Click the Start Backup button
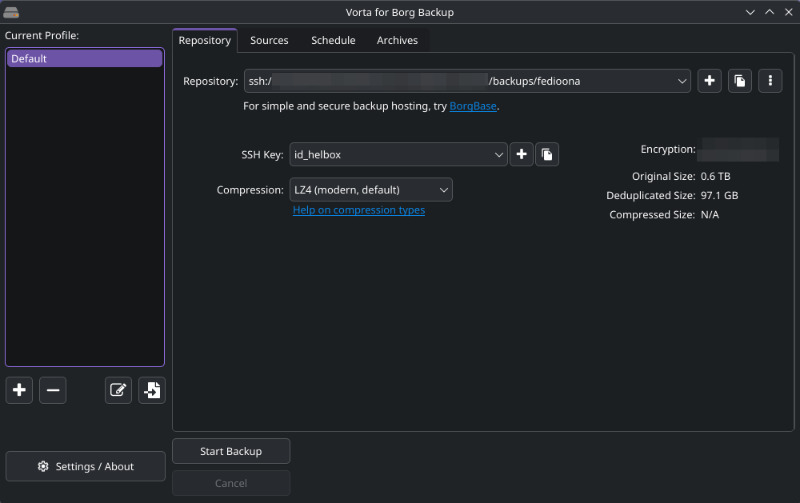The image size is (800, 503). click(231, 451)
